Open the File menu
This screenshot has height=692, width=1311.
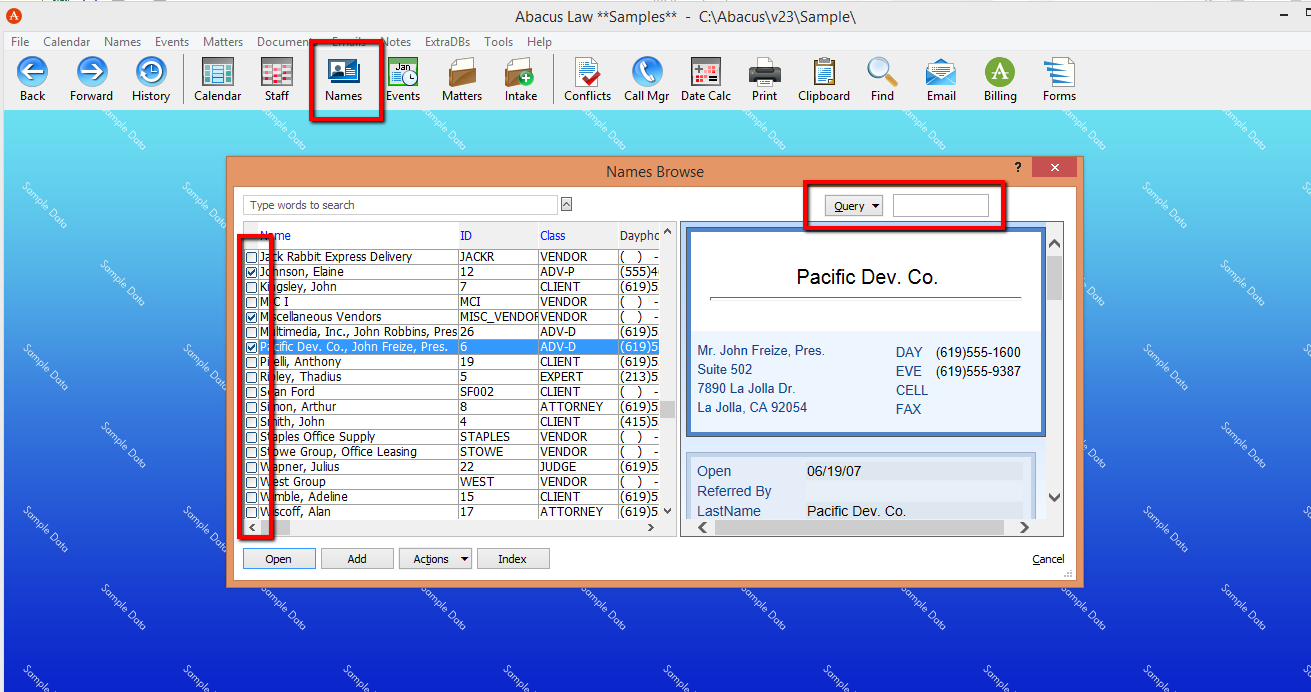pos(20,42)
